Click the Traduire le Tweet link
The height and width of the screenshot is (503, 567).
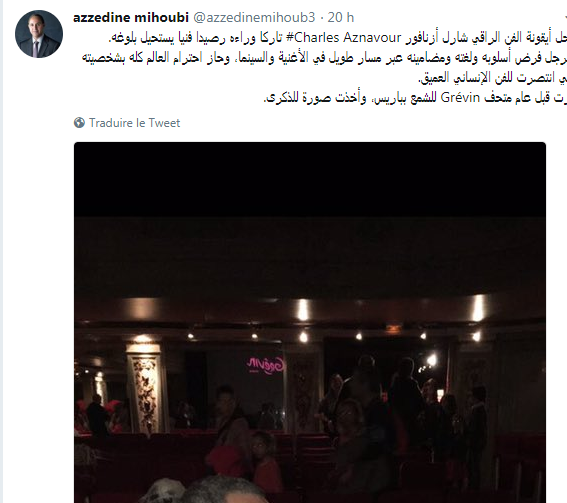(x=135, y=123)
